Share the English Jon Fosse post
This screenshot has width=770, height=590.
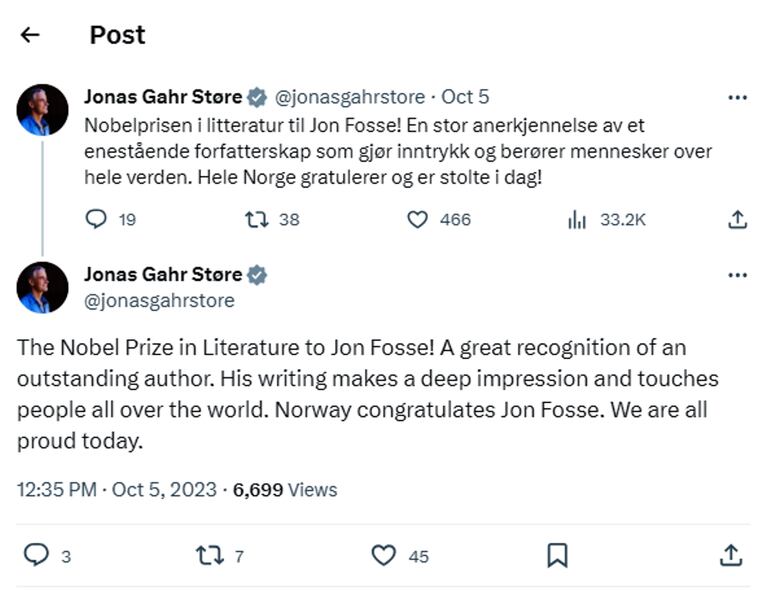click(731, 555)
